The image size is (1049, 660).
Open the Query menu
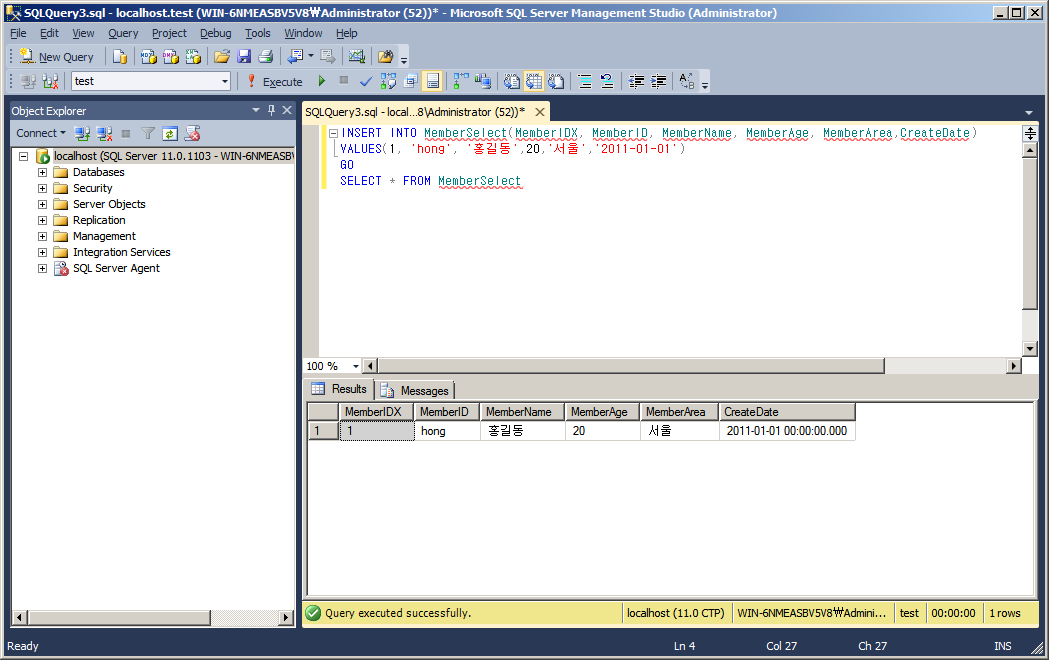tap(123, 33)
